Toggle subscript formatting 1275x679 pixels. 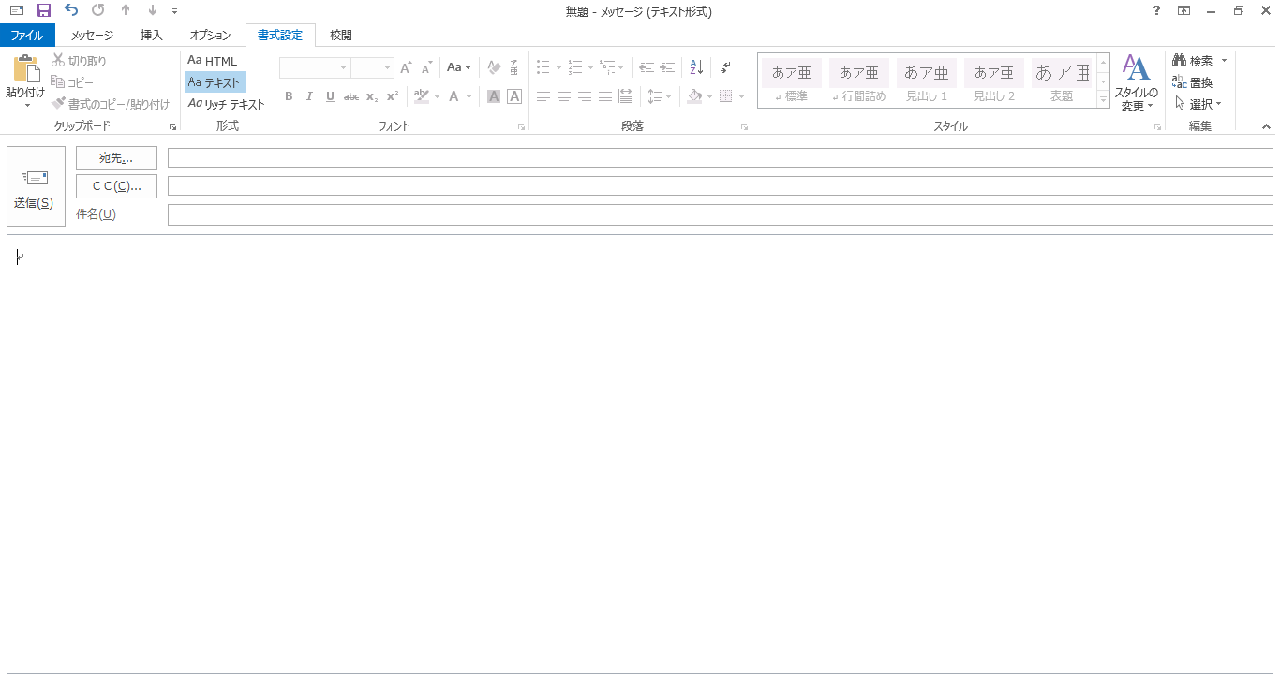pos(372,97)
